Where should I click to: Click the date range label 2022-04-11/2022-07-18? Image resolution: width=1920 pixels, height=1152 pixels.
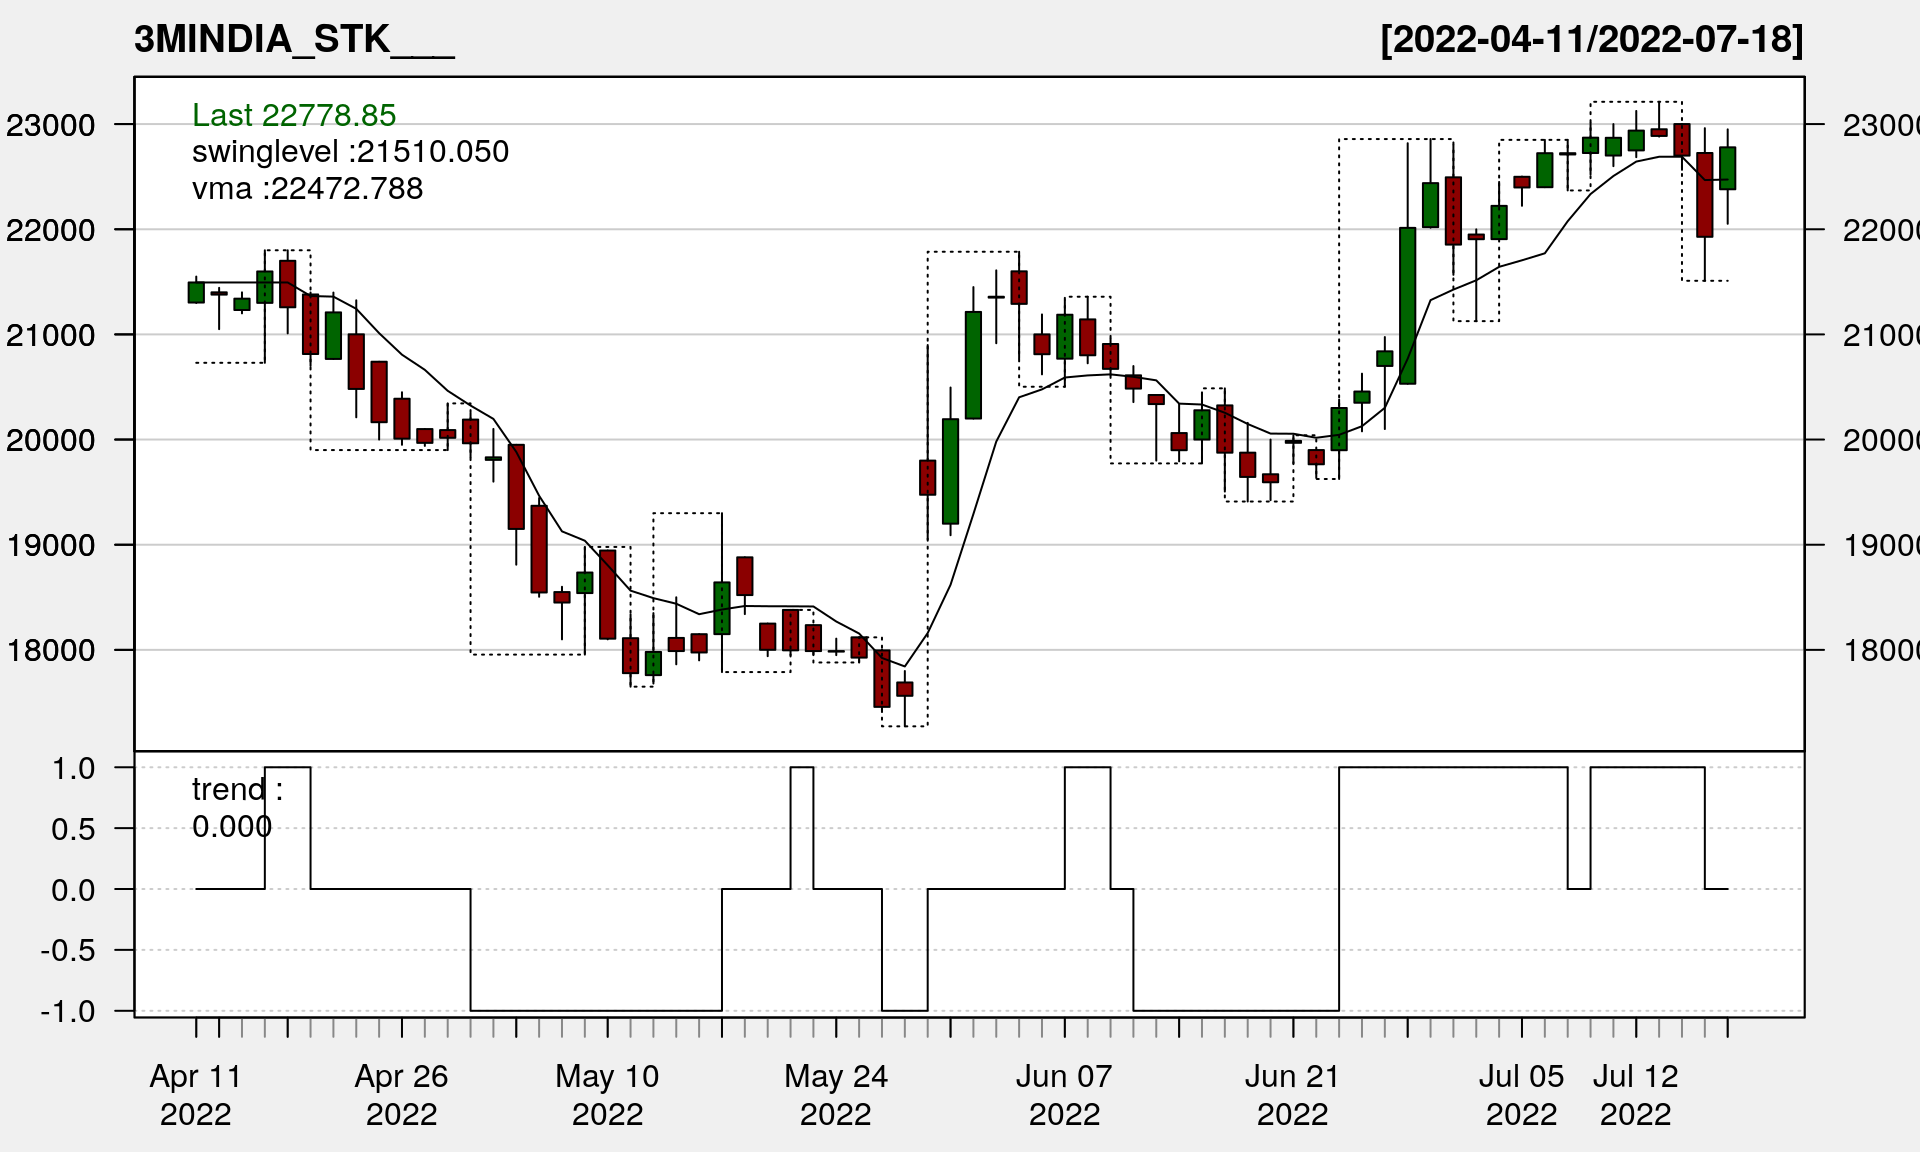tap(1591, 40)
